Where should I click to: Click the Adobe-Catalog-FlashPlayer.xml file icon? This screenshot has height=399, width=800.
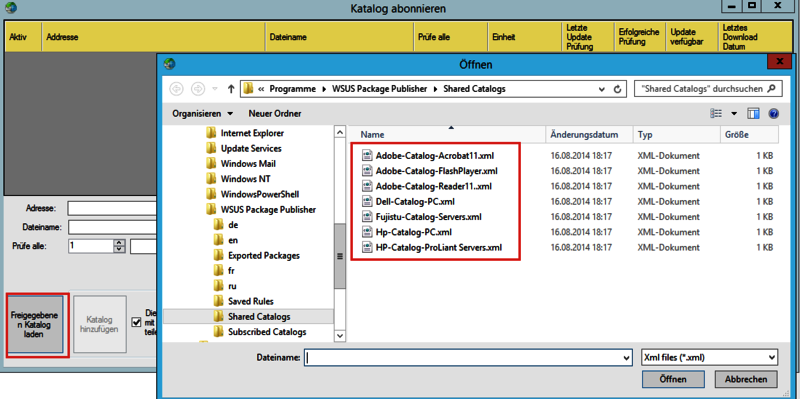(x=367, y=171)
